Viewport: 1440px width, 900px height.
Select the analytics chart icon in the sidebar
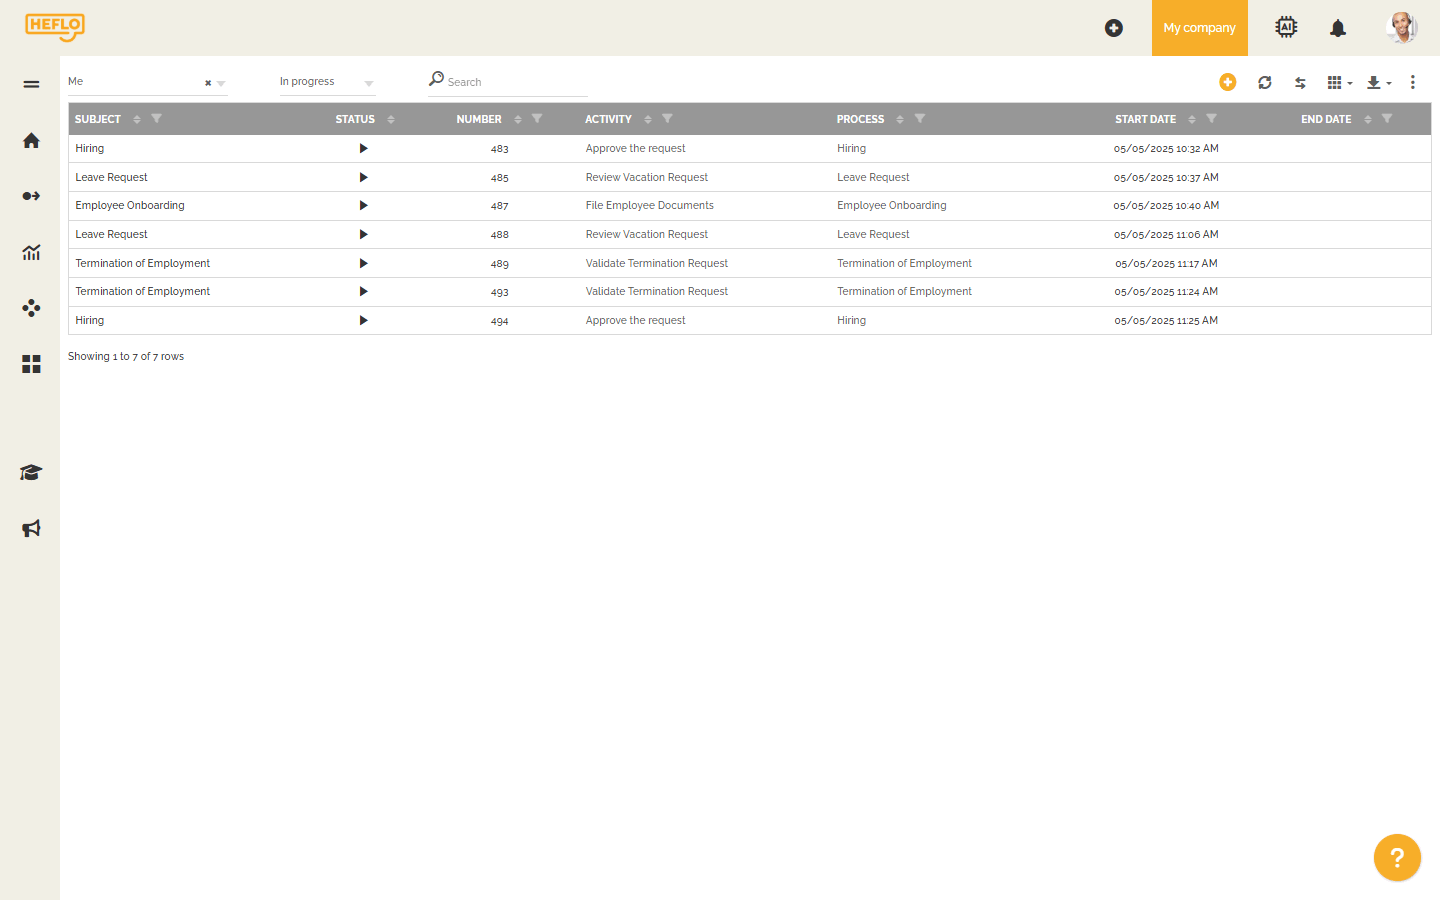[x=31, y=252]
